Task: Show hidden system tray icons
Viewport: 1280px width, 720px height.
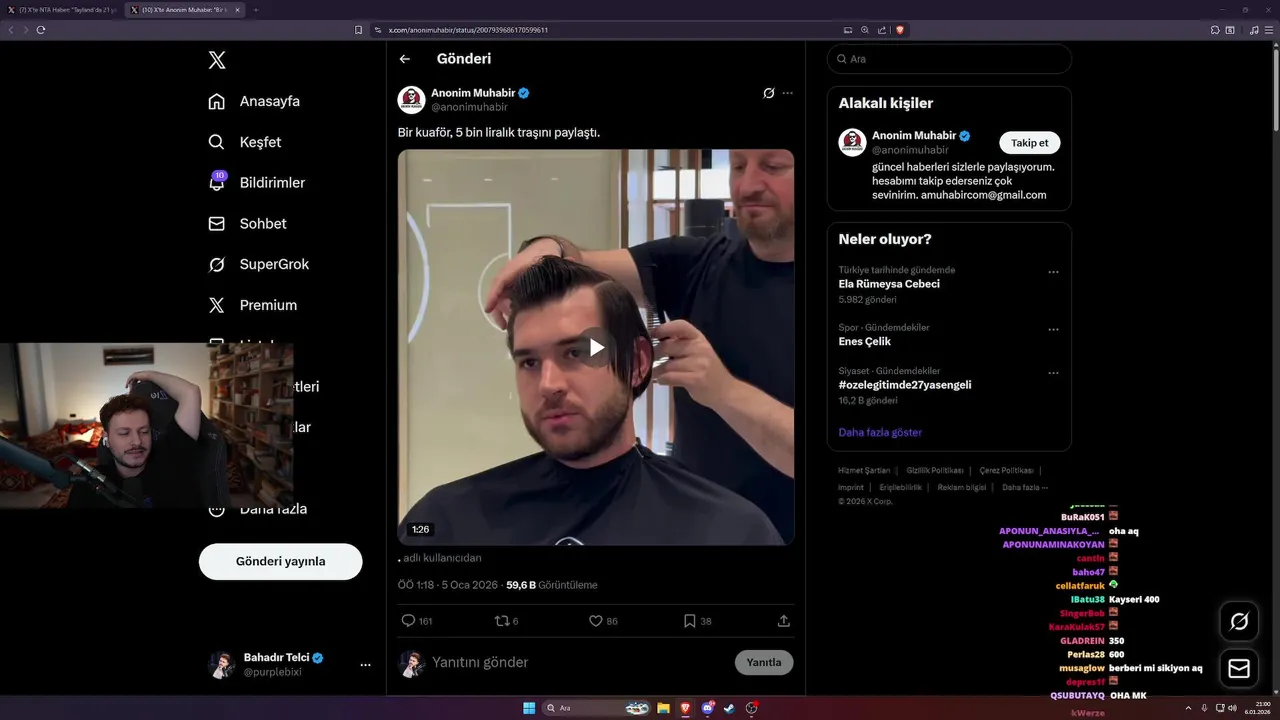Action: (x=1188, y=708)
